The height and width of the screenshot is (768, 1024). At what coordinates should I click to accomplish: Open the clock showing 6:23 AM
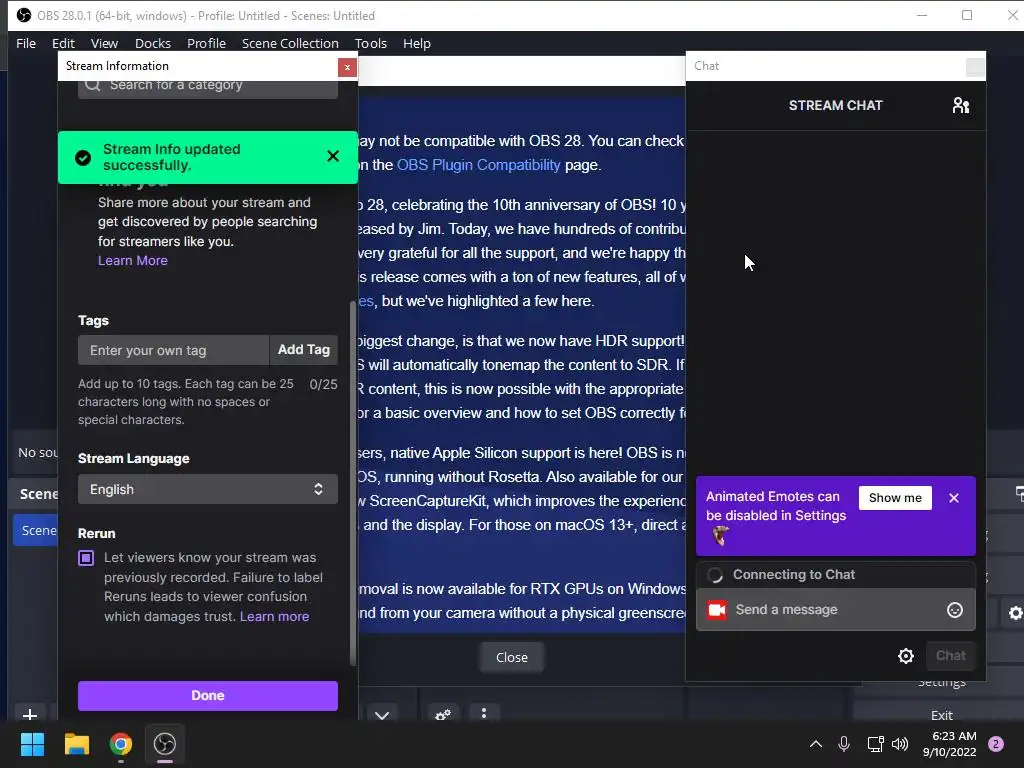[950, 744]
